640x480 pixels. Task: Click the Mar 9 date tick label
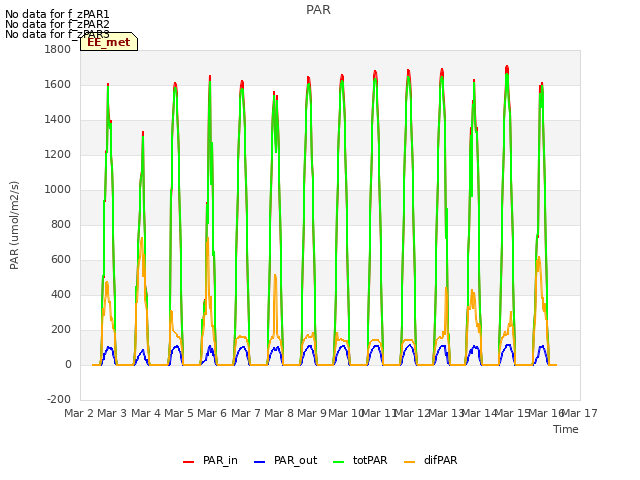pos(312,413)
